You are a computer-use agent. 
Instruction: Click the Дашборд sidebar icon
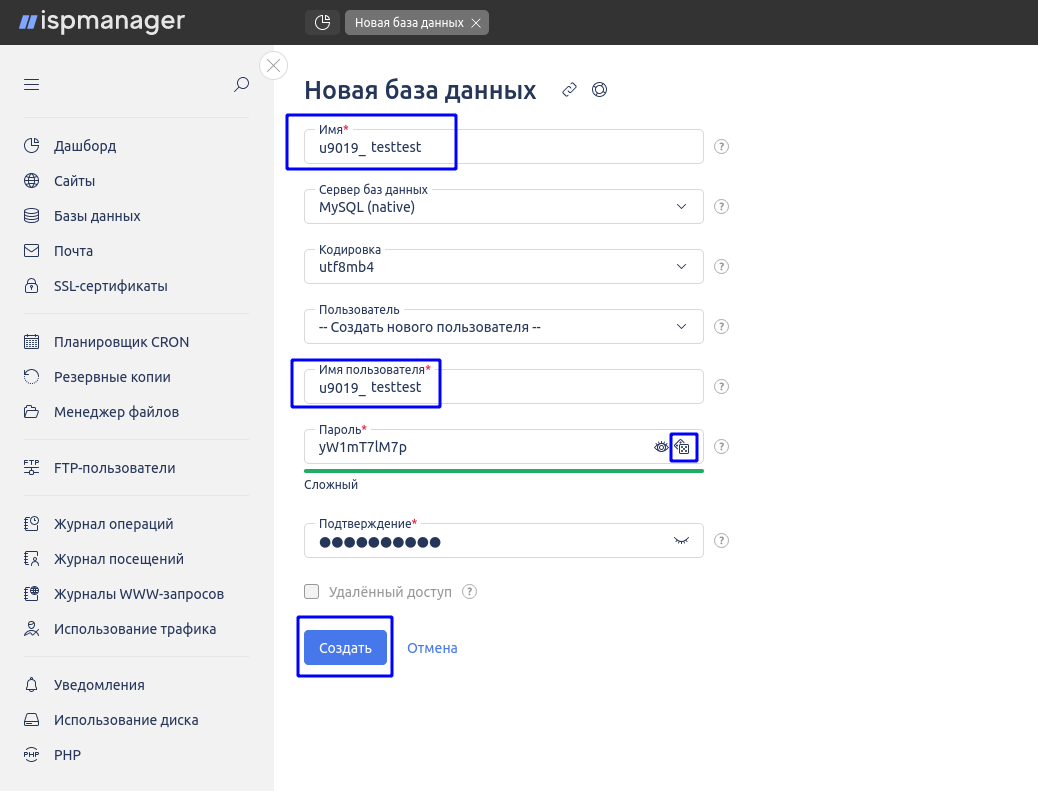click(31, 146)
